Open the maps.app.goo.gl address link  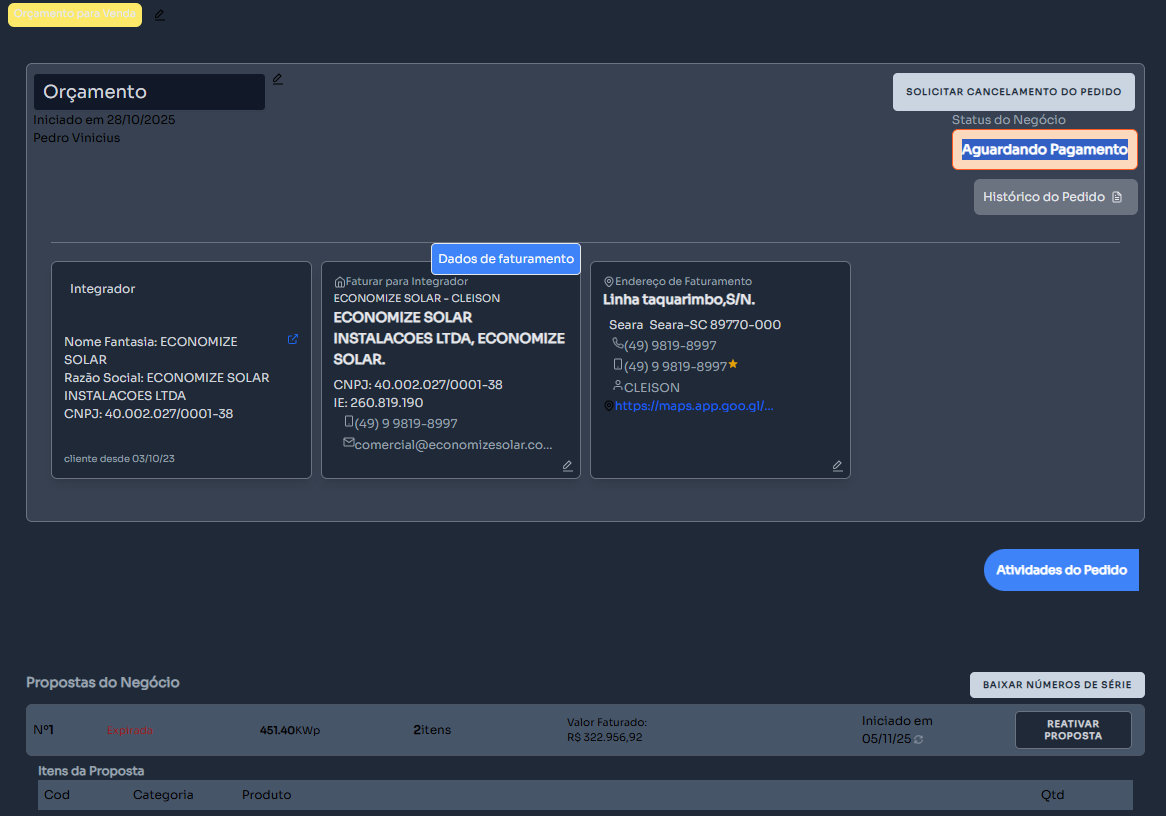click(x=694, y=406)
